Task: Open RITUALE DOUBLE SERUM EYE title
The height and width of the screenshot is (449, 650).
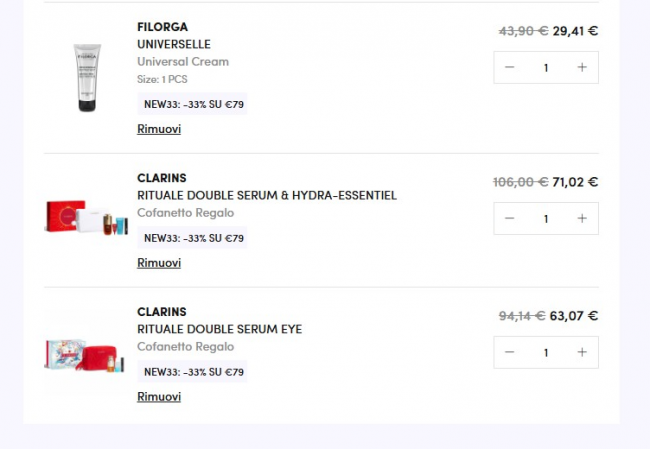Action: pos(219,329)
